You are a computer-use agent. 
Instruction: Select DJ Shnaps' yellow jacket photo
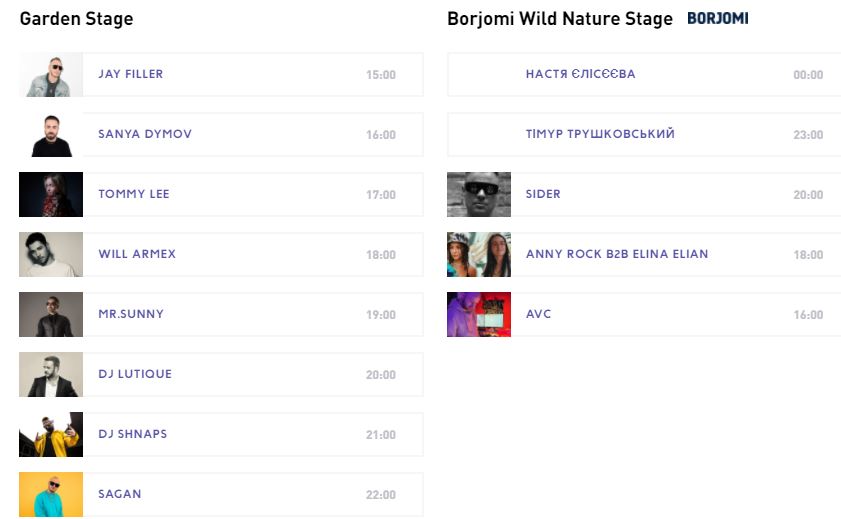[51, 435]
